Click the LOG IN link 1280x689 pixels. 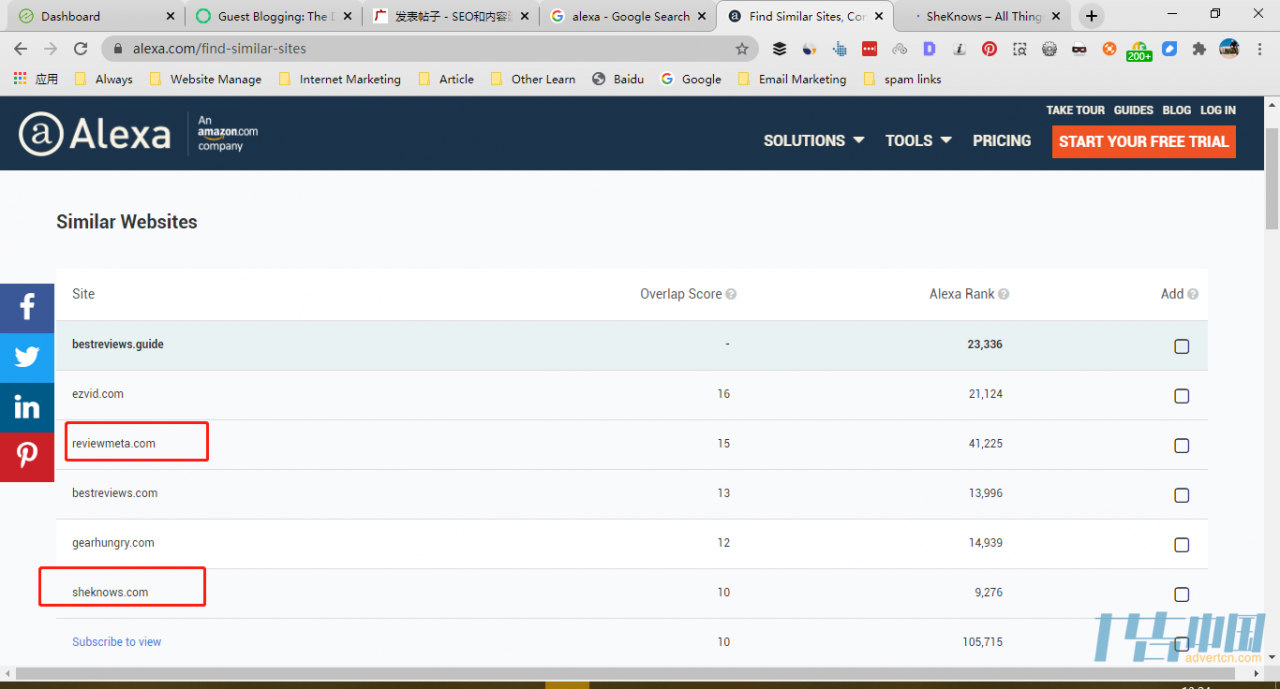point(1218,110)
